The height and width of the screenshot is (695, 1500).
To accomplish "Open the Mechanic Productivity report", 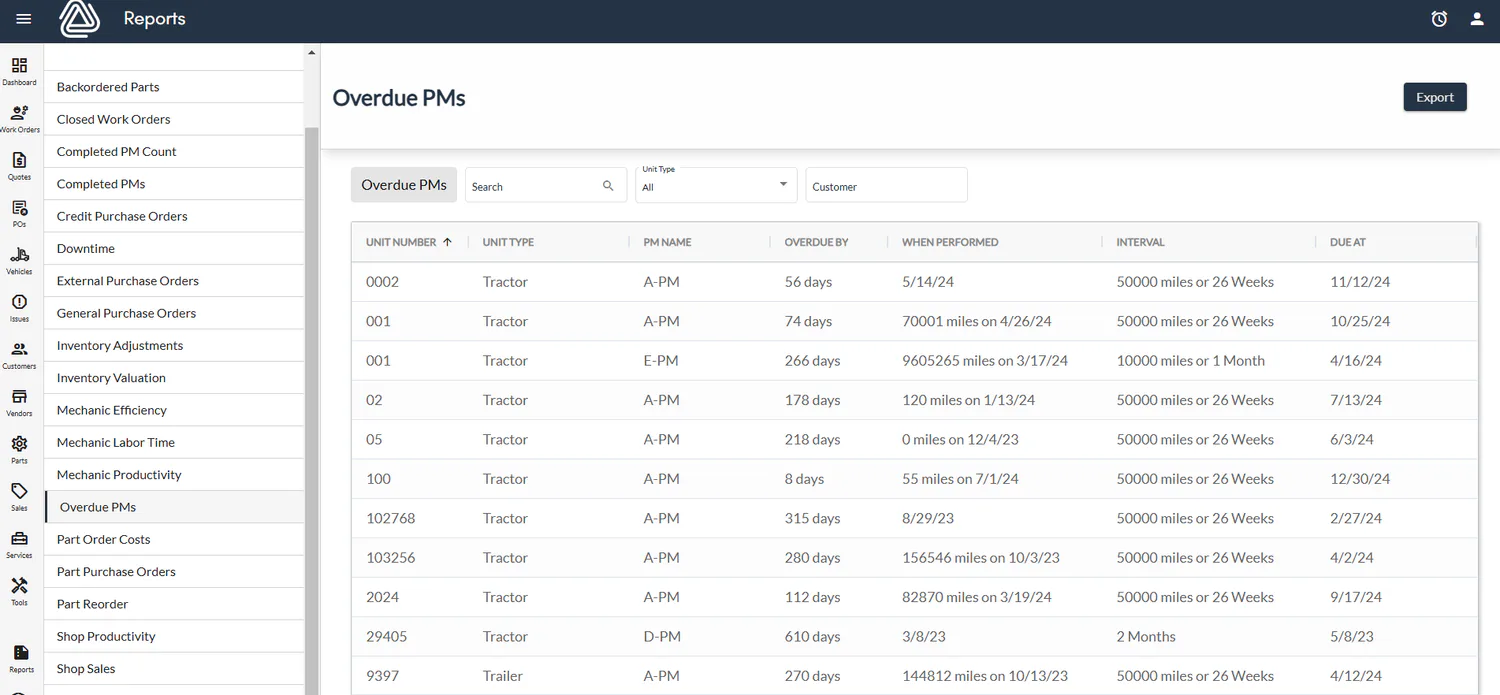I will [x=174, y=475].
